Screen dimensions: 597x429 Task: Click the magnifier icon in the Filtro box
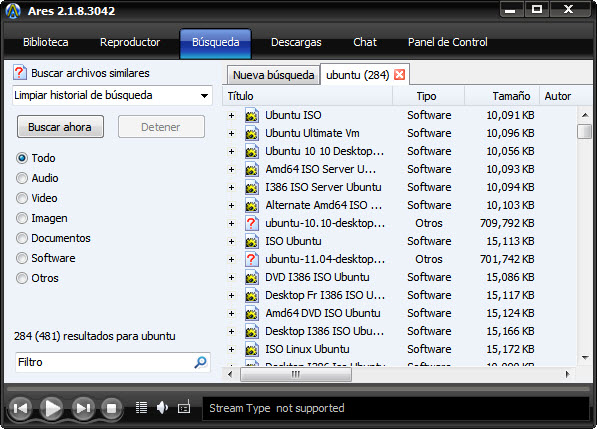[x=200, y=362]
